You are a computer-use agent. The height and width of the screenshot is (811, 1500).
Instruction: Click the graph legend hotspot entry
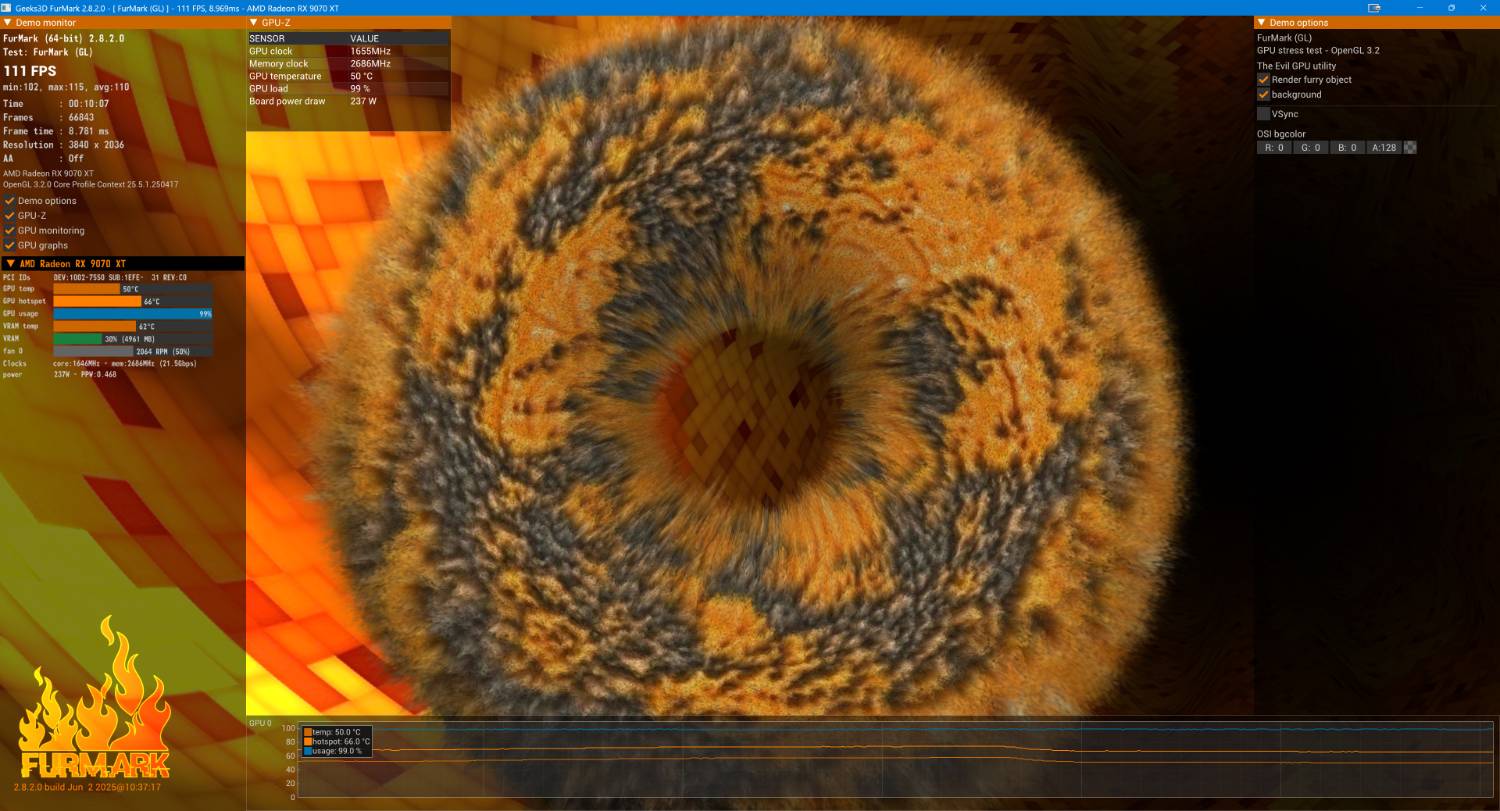337,741
